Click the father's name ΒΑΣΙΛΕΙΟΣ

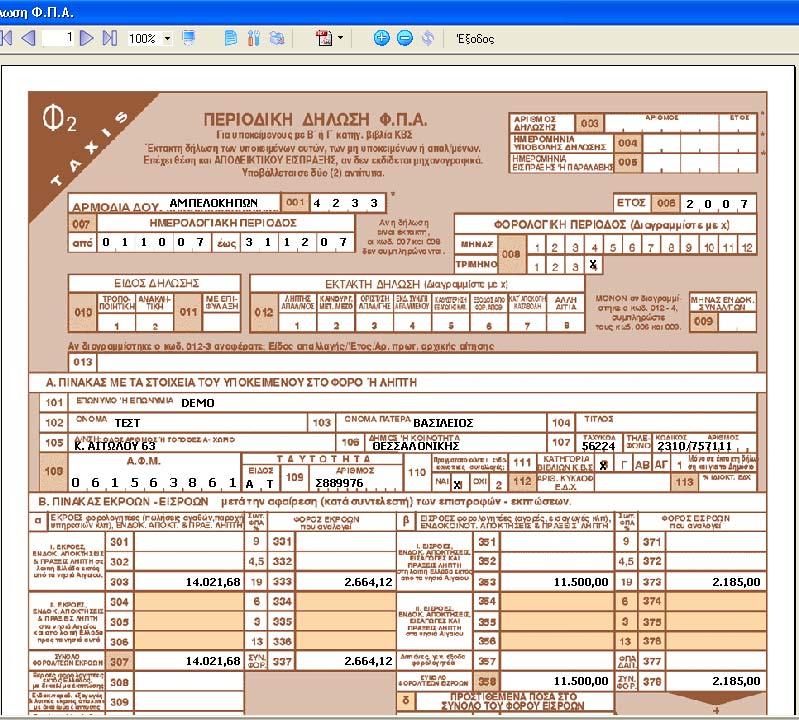pos(443,423)
